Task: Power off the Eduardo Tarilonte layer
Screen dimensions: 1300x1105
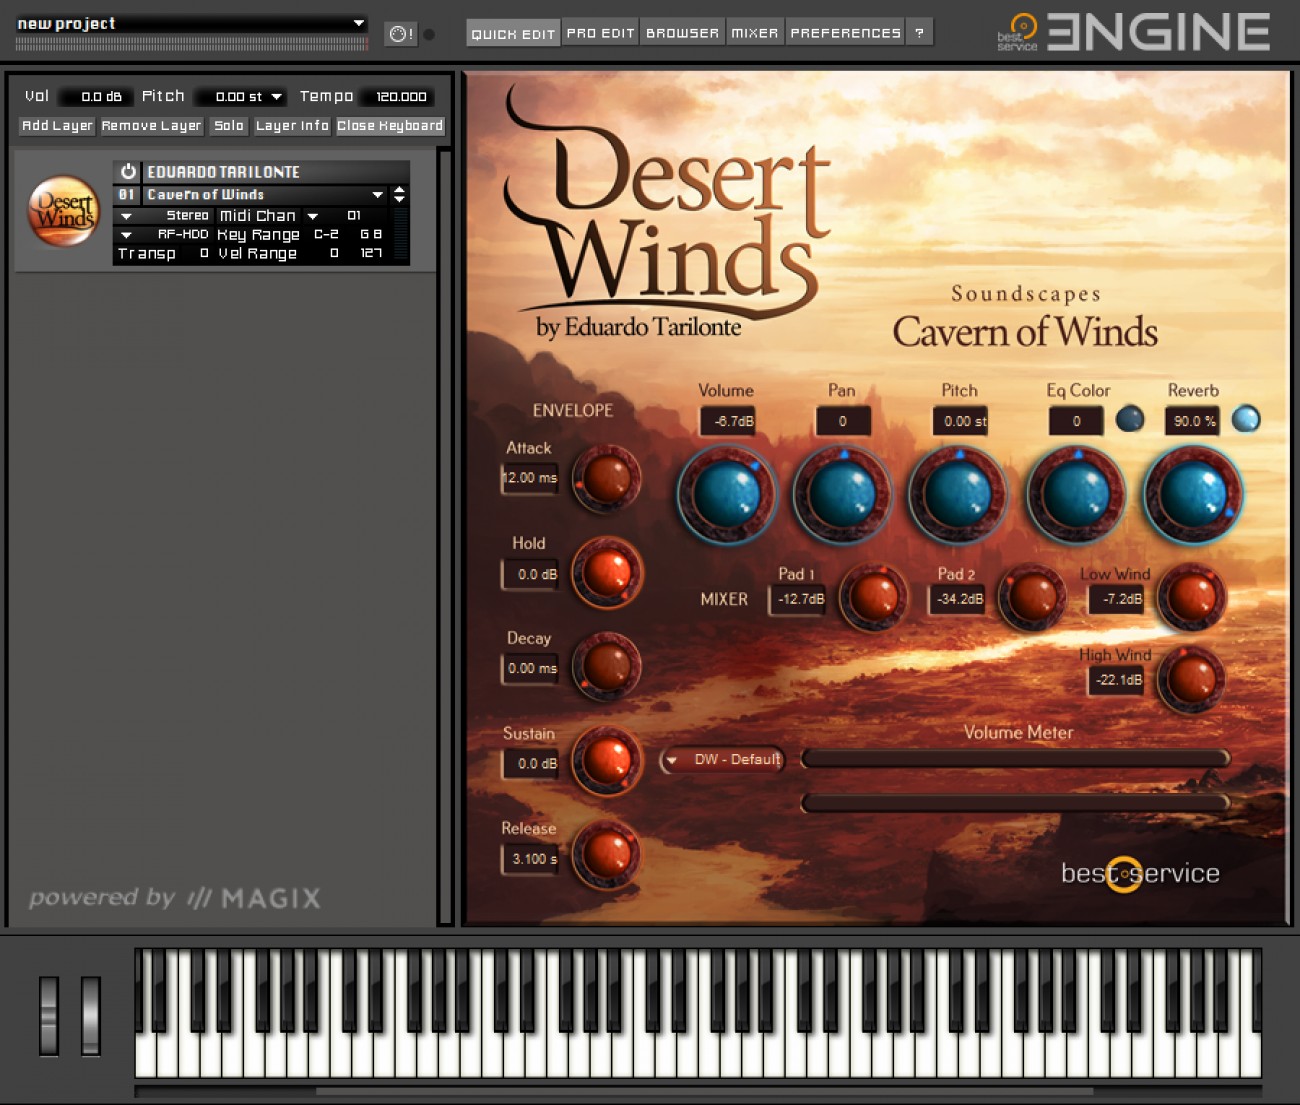Action: [x=126, y=170]
